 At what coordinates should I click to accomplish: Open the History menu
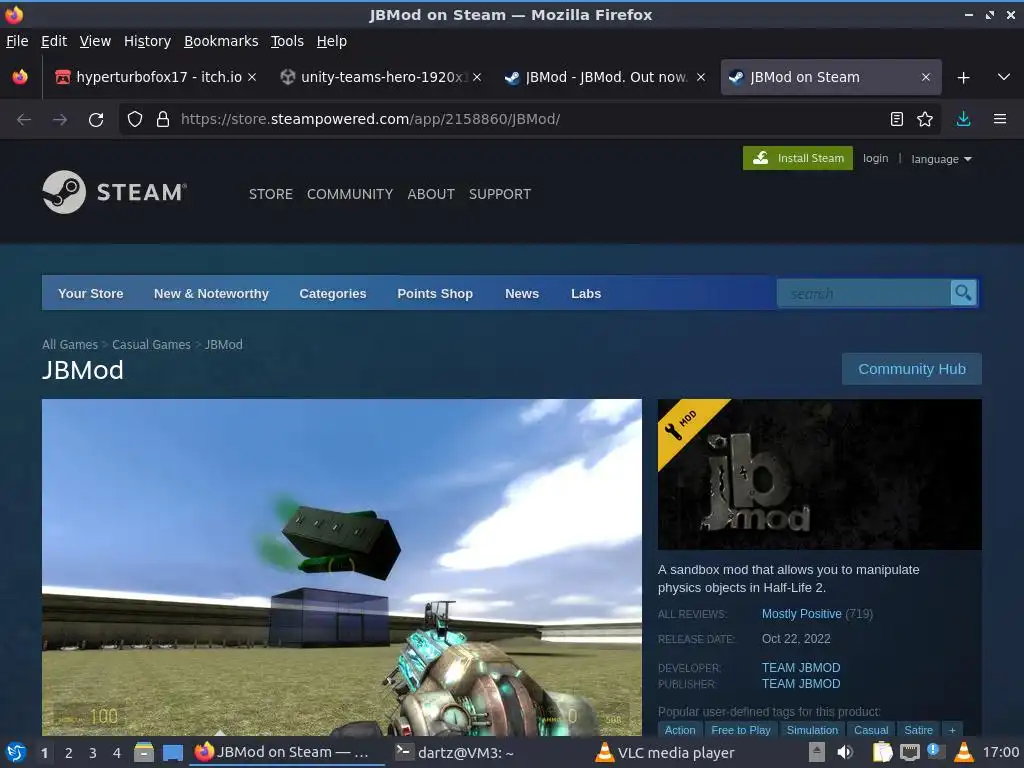click(147, 41)
